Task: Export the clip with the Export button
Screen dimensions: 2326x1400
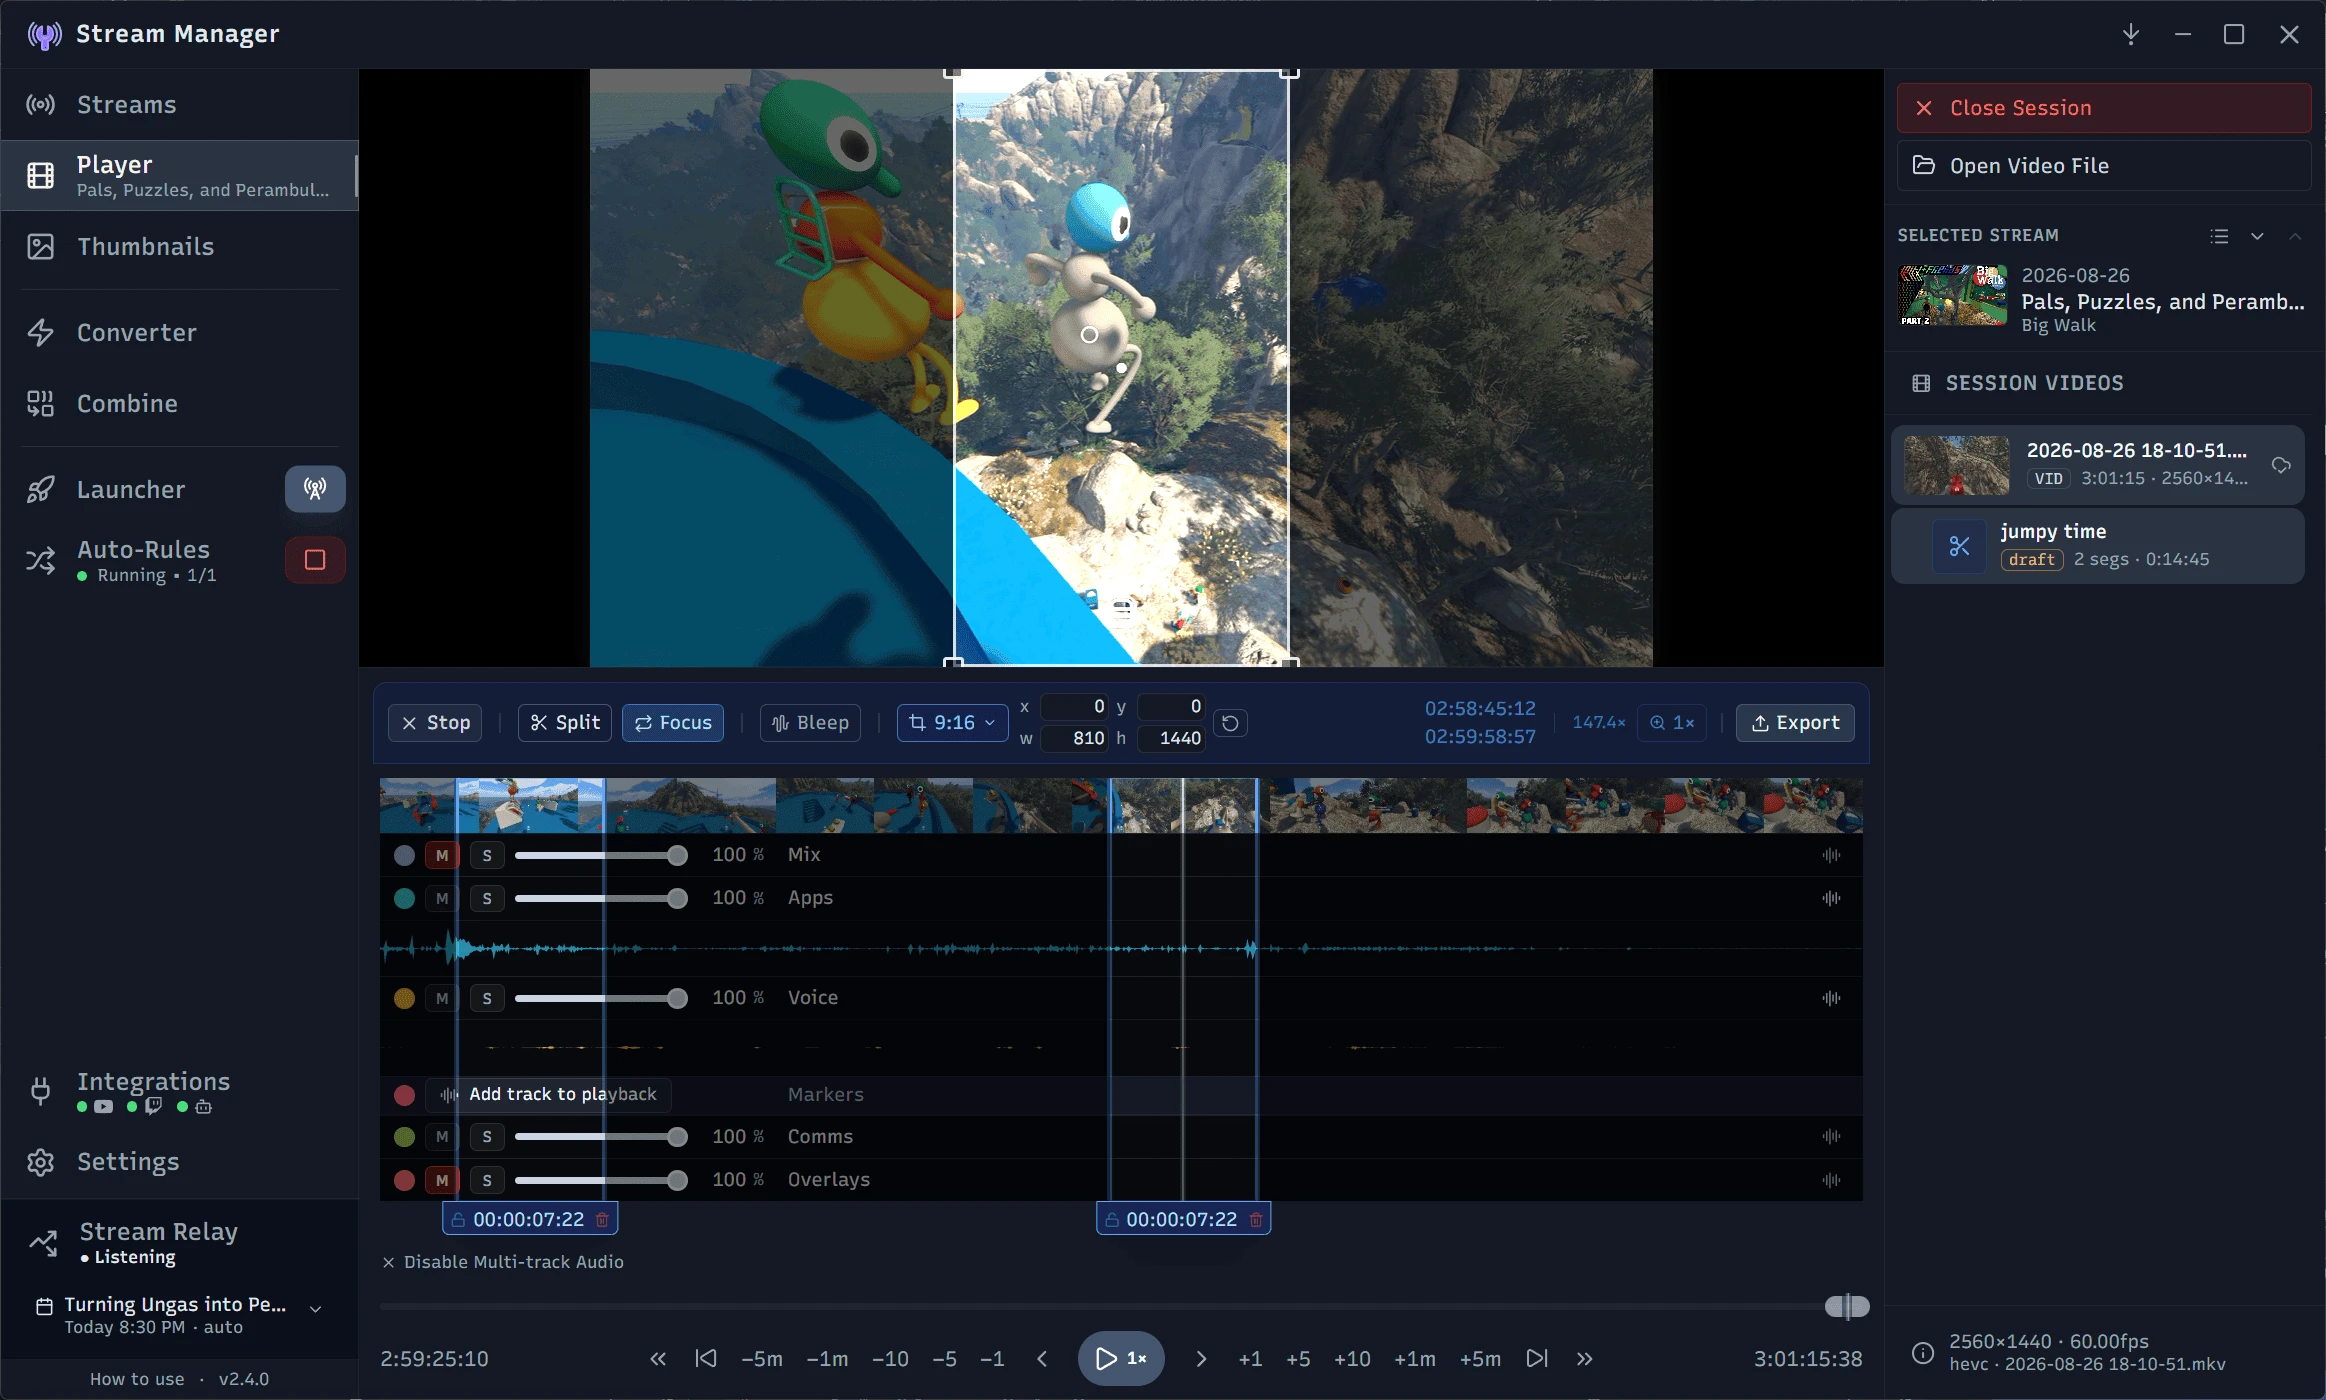Action: point(1795,723)
